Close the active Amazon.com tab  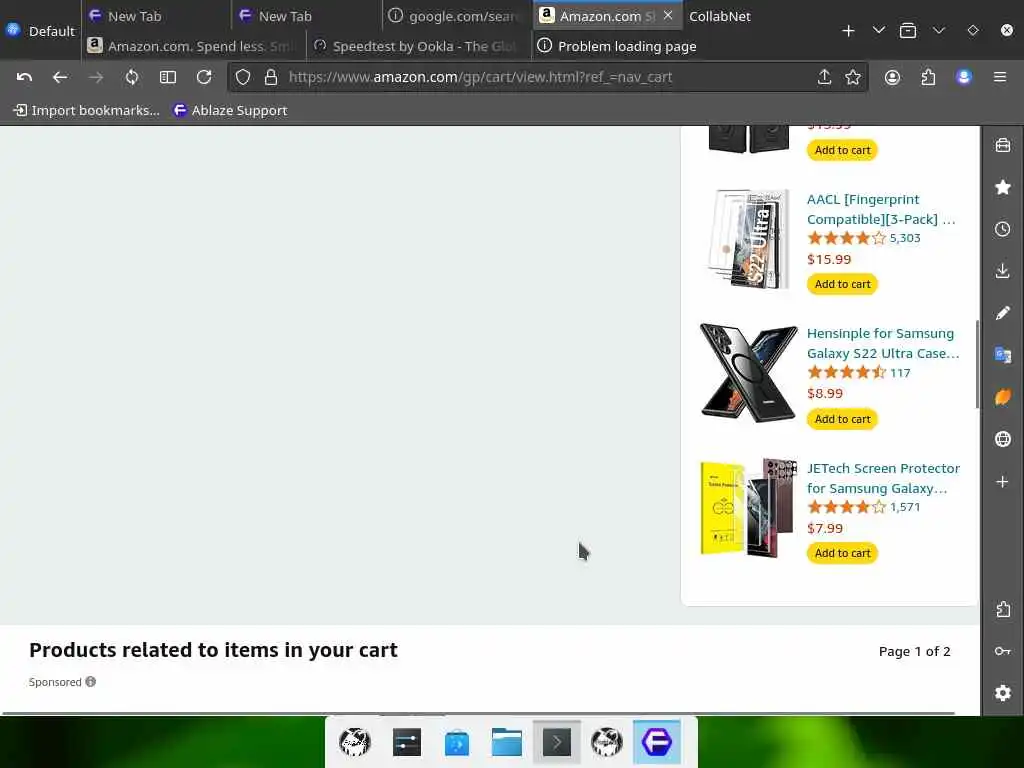[x=668, y=15]
